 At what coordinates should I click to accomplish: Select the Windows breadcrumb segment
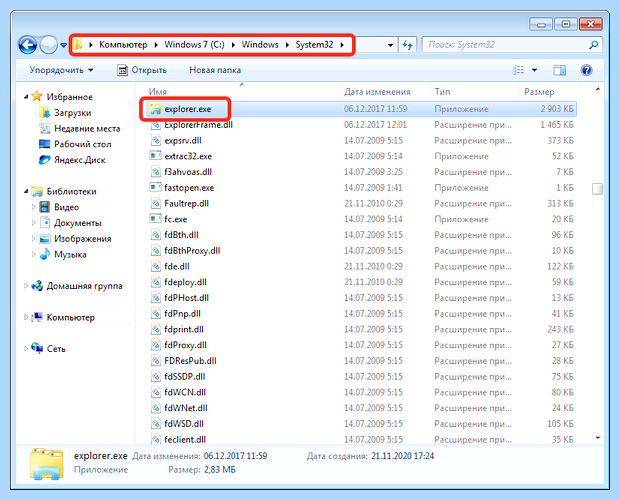point(260,45)
